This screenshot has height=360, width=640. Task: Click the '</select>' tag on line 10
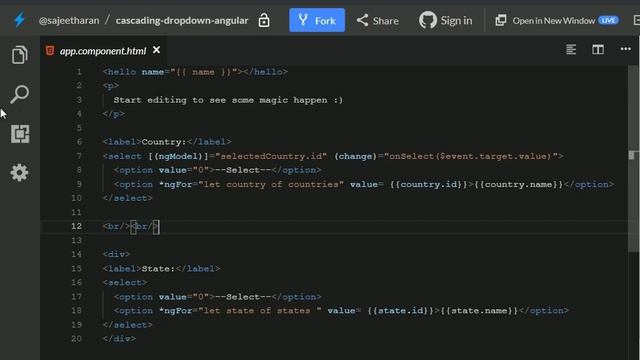tap(127, 198)
